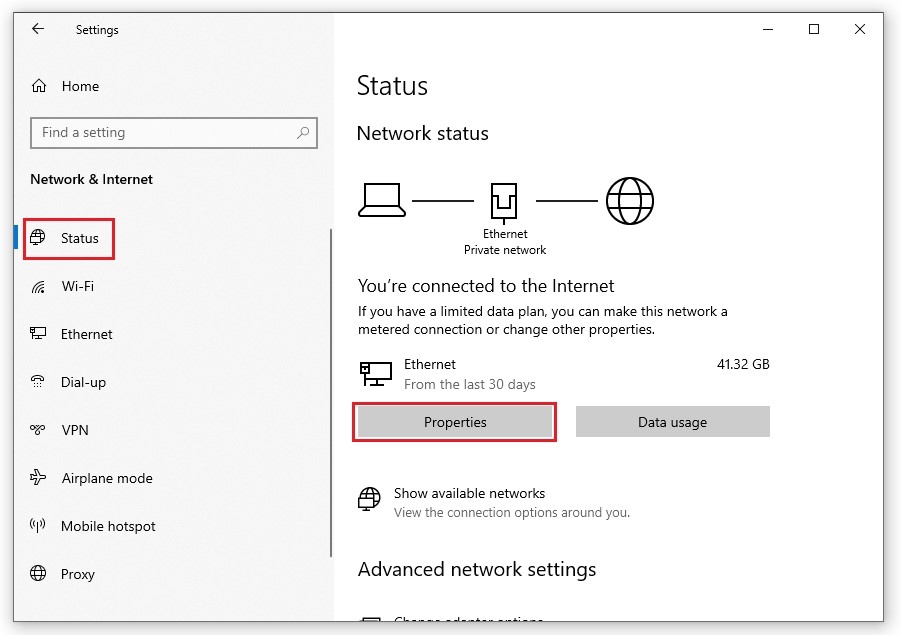This screenshot has height=635, width=901.
Task: Open the Data usage page
Action: (672, 422)
